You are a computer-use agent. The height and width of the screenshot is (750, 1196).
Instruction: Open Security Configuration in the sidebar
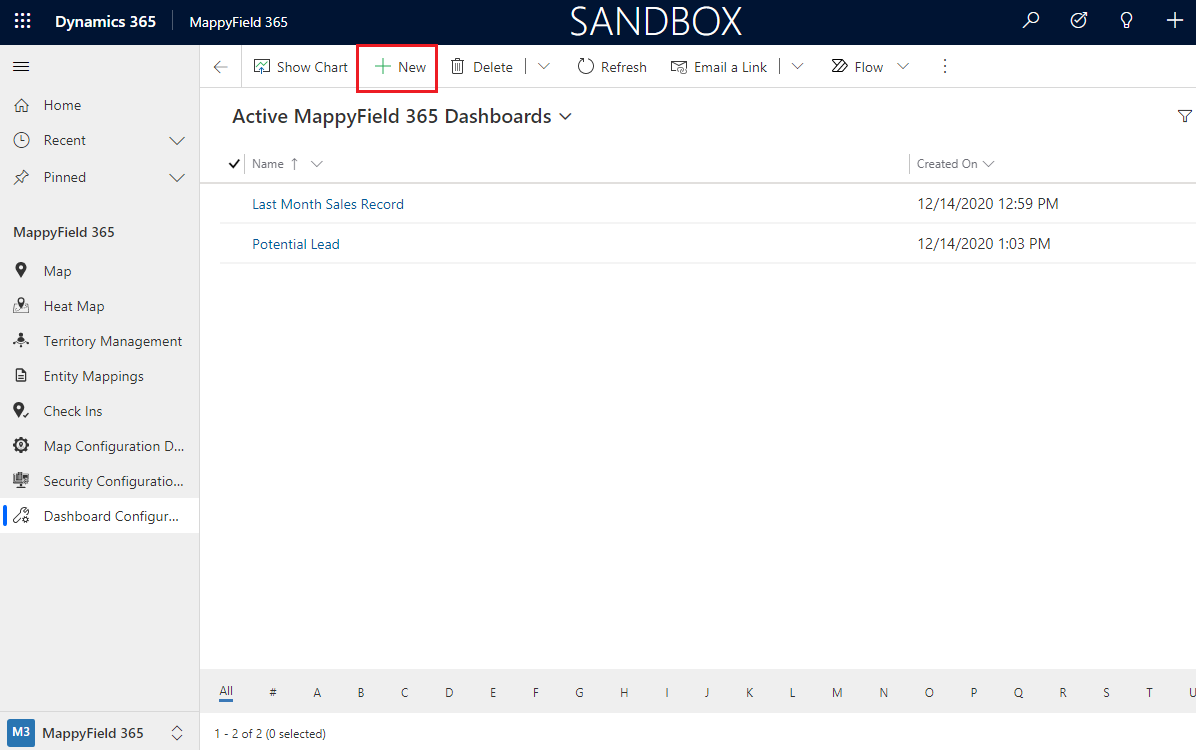[99, 481]
